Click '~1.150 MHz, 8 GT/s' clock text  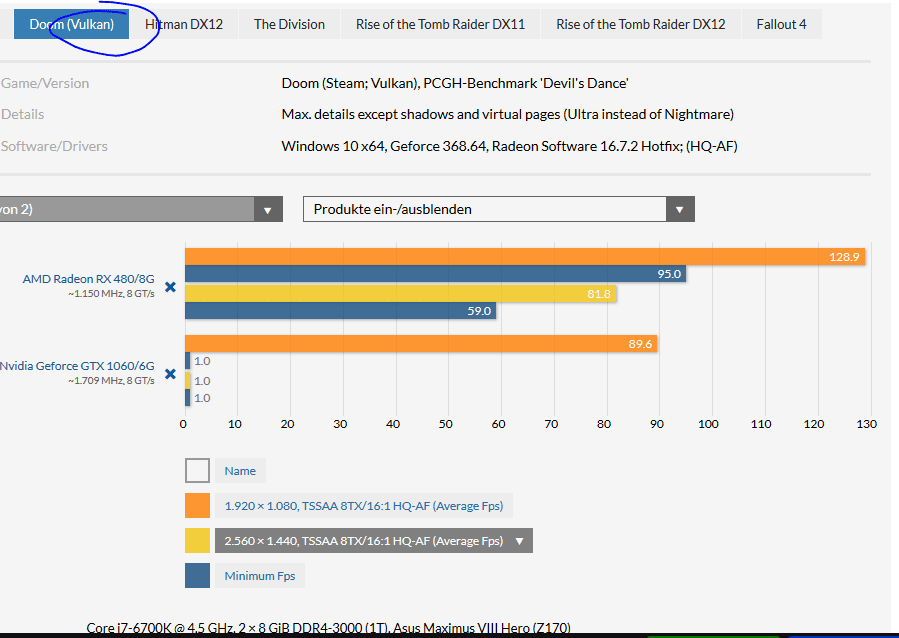tap(111, 293)
